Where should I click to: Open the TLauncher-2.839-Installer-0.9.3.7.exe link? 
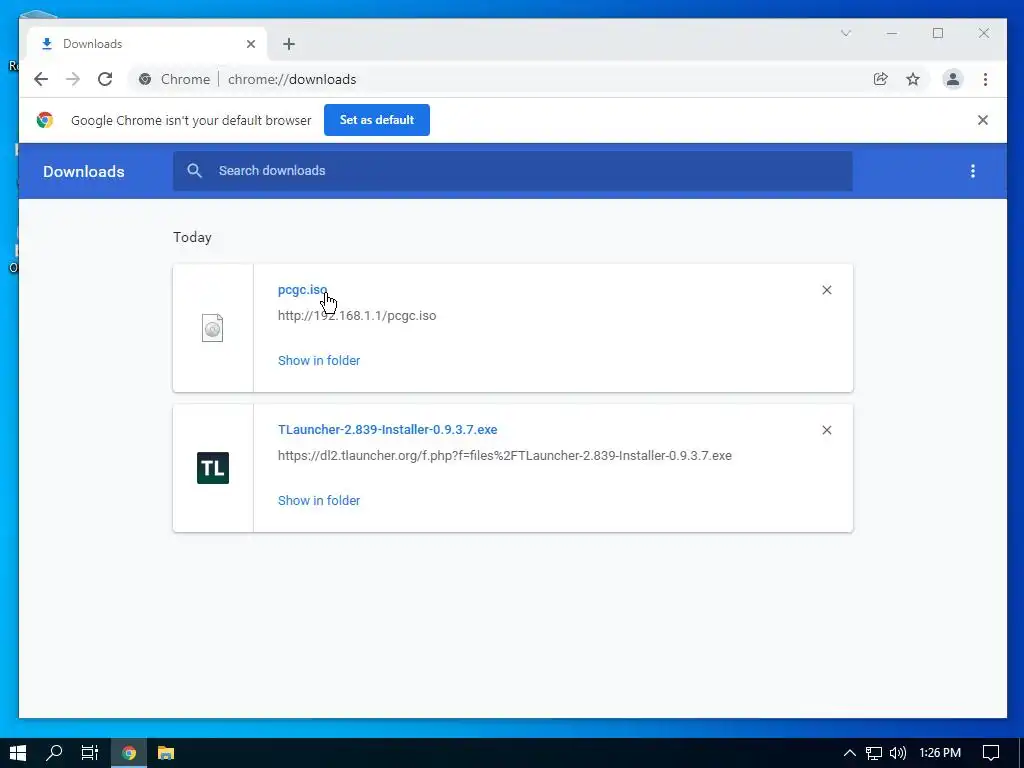pyautogui.click(x=387, y=430)
